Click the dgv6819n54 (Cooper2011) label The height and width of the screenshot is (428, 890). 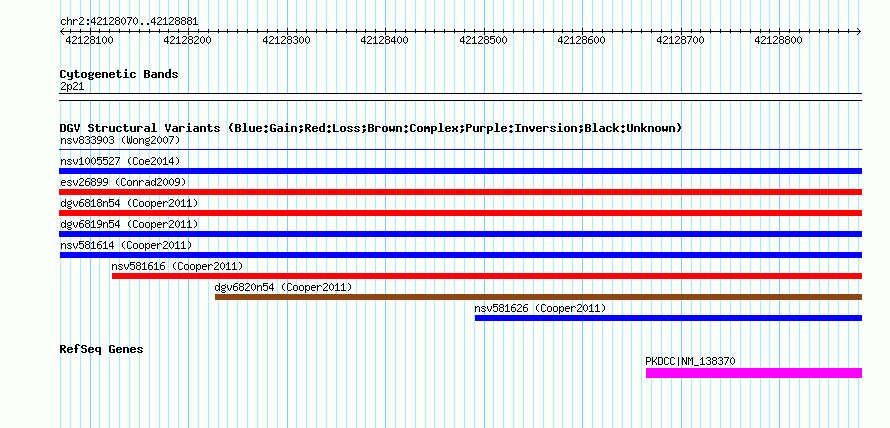(x=129, y=224)
